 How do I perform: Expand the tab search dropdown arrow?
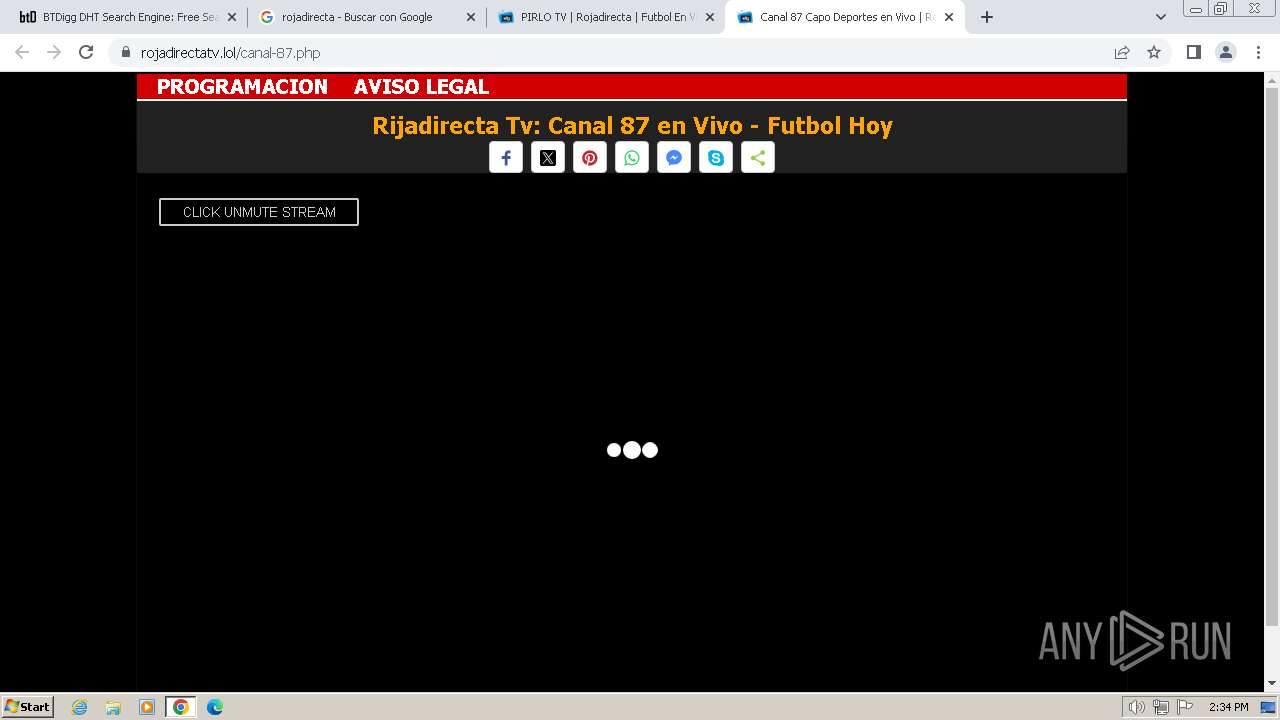tap(1161, 17)
